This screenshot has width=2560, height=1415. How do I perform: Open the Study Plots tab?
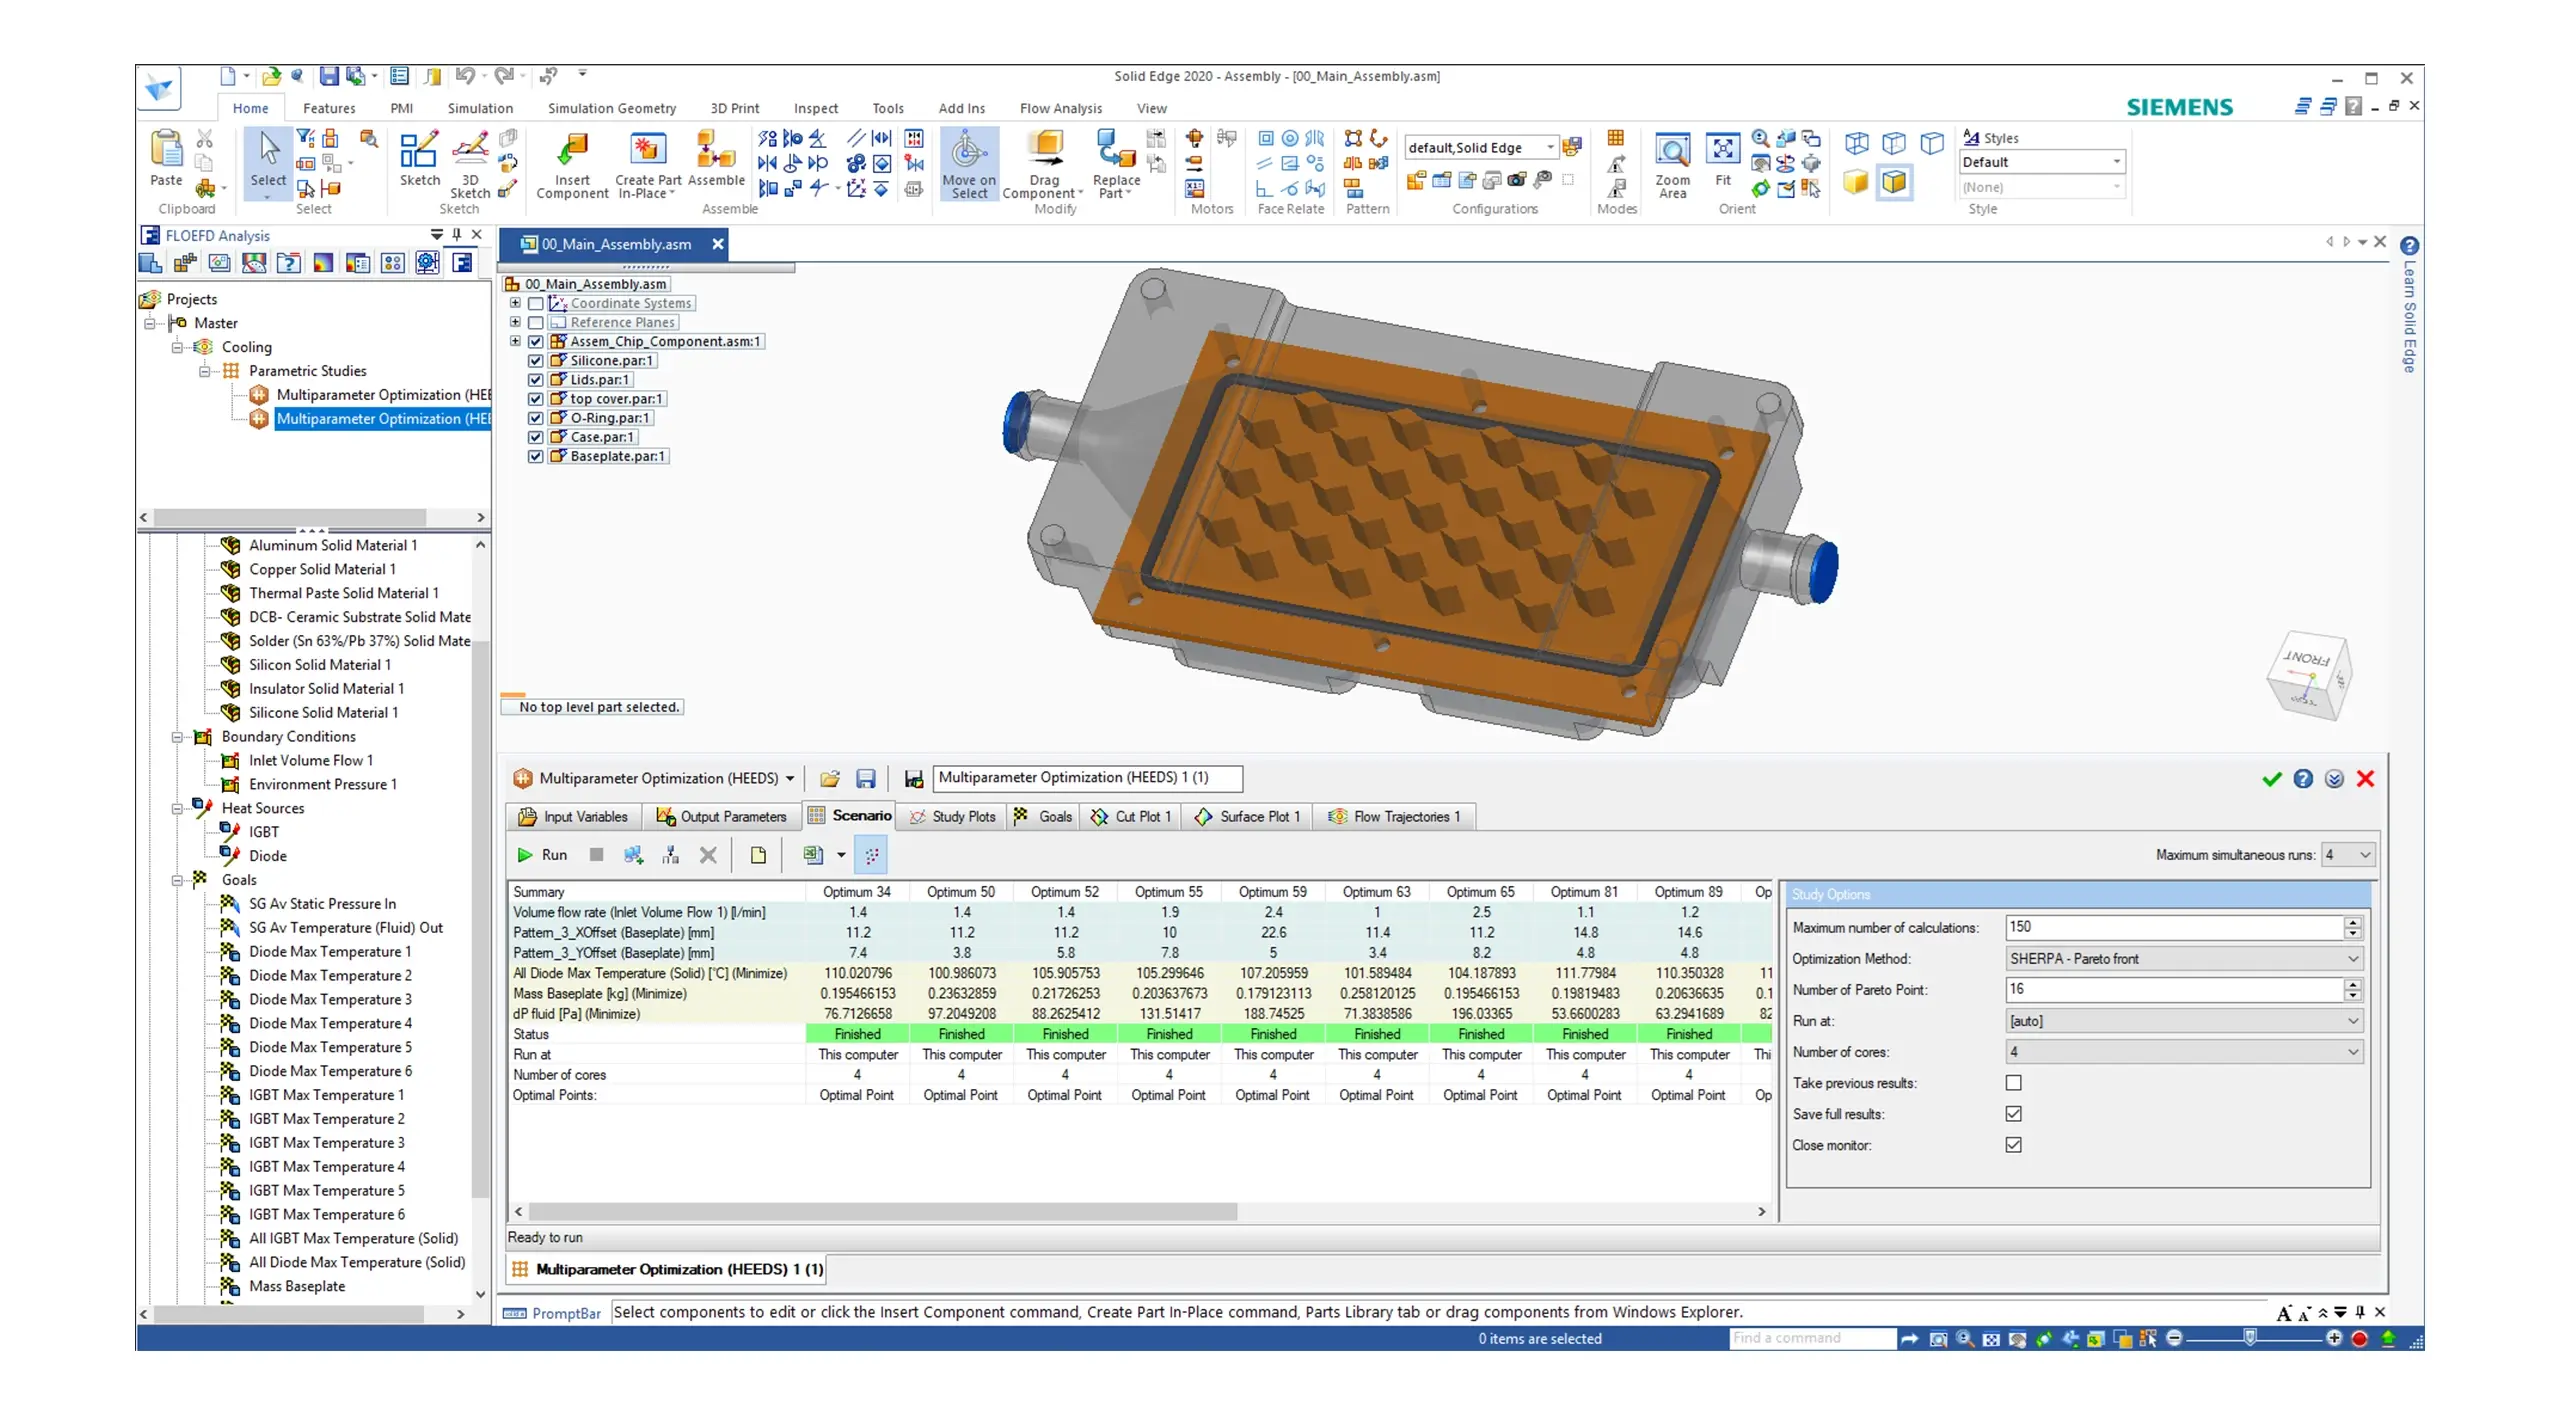(952, 817)
